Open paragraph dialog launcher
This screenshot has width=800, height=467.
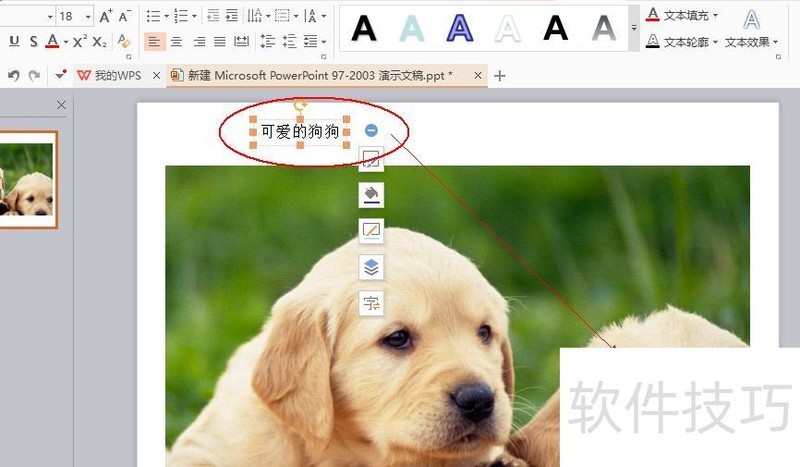[323, 57]
